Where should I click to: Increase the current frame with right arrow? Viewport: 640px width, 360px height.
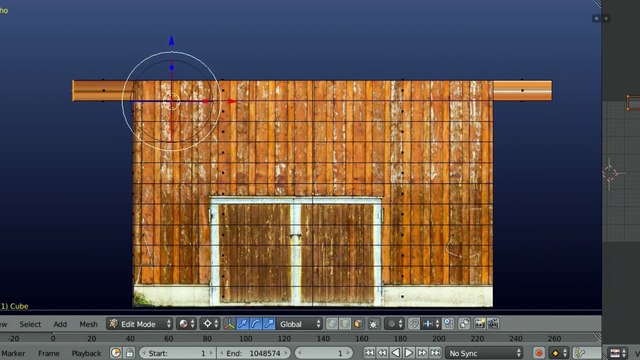[x=348, y=353]
